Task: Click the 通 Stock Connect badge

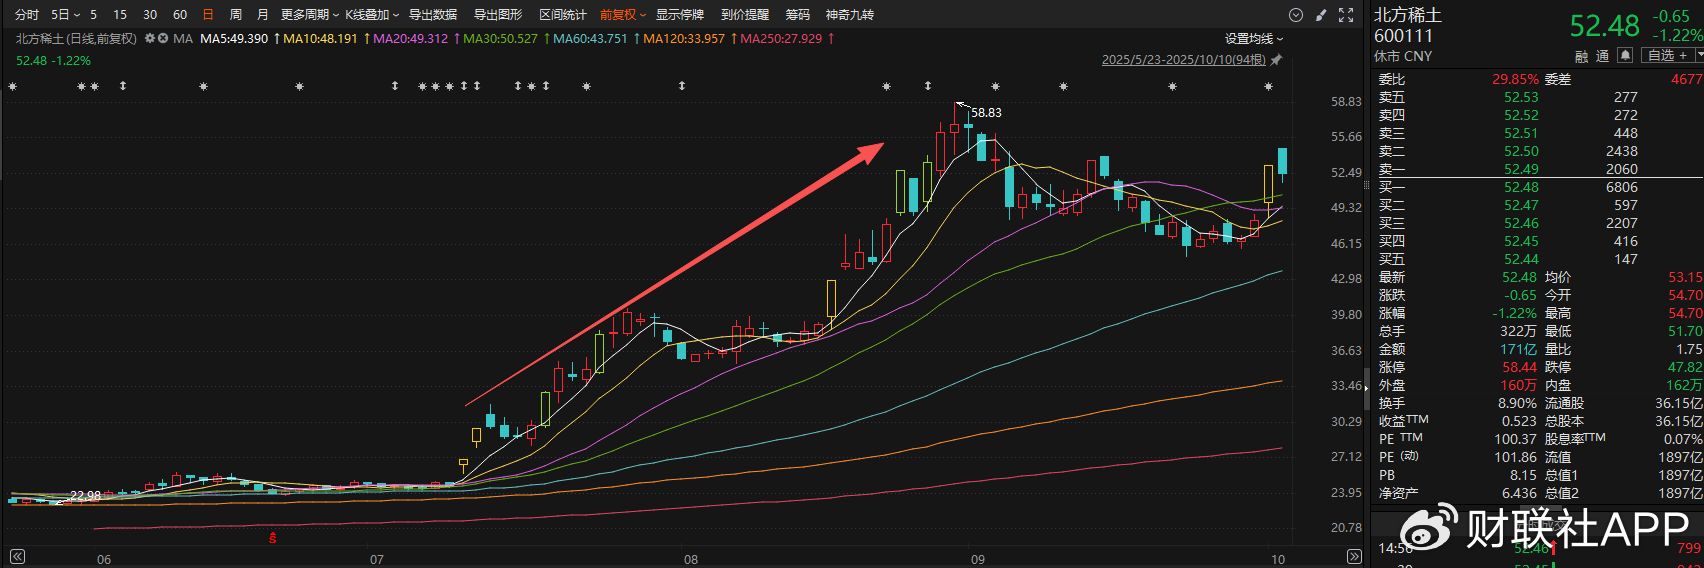Action: (x=1602, y=56)
